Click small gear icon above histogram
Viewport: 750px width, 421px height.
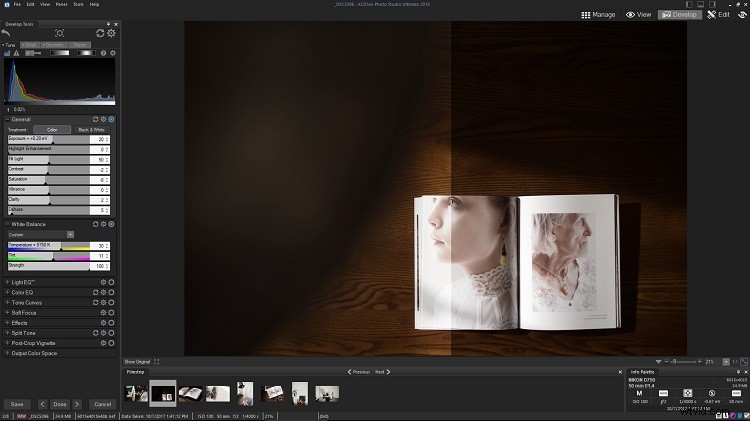pyautogui.click(x=113, y=53)
